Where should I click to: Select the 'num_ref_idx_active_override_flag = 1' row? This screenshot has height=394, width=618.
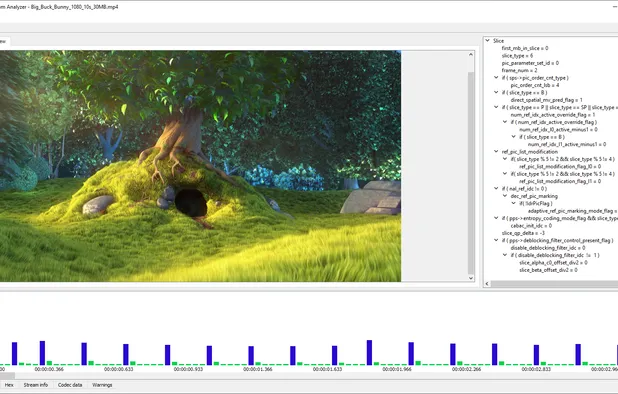click(x=553, y=115)
